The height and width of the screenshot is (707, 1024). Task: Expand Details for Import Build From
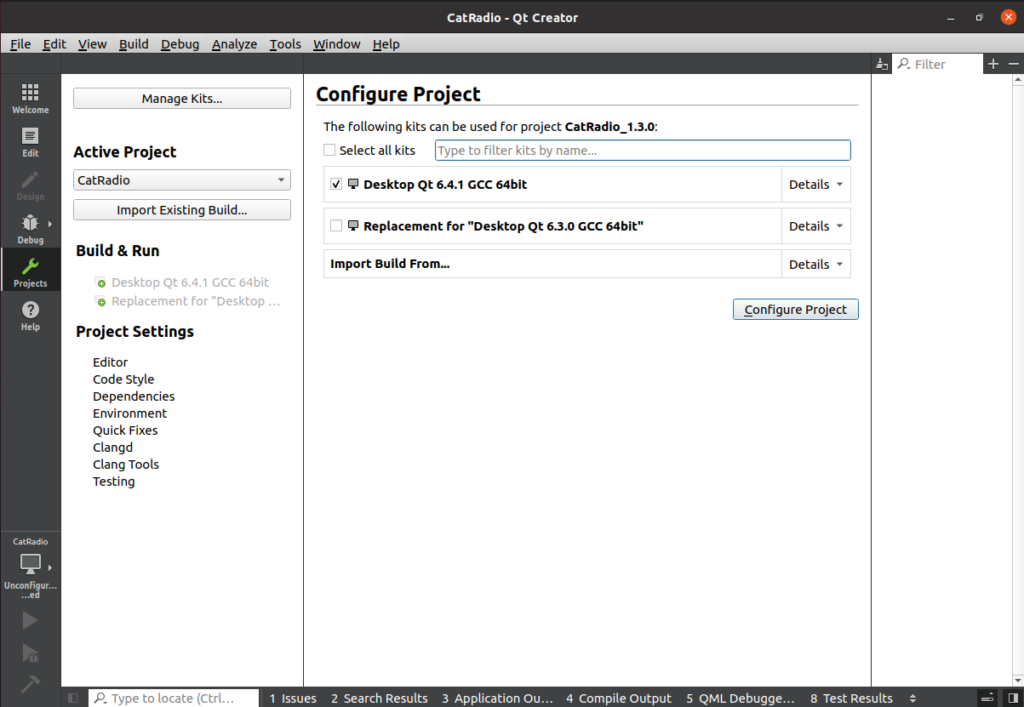point(816,264)
